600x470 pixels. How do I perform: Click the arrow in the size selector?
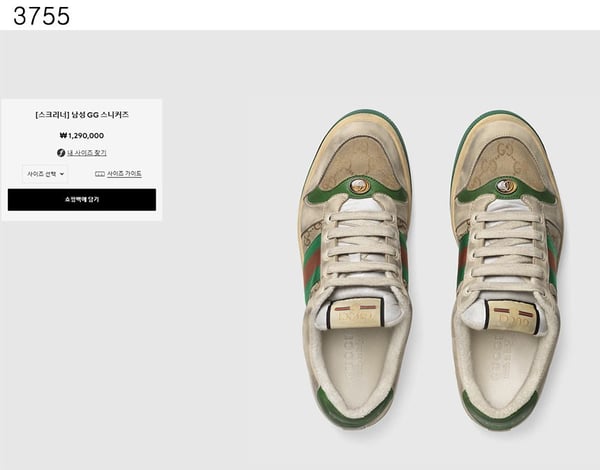(62, 174)
